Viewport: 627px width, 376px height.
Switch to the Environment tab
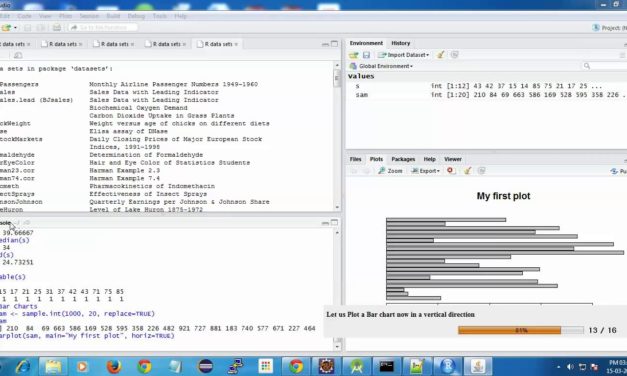(366, 43)
